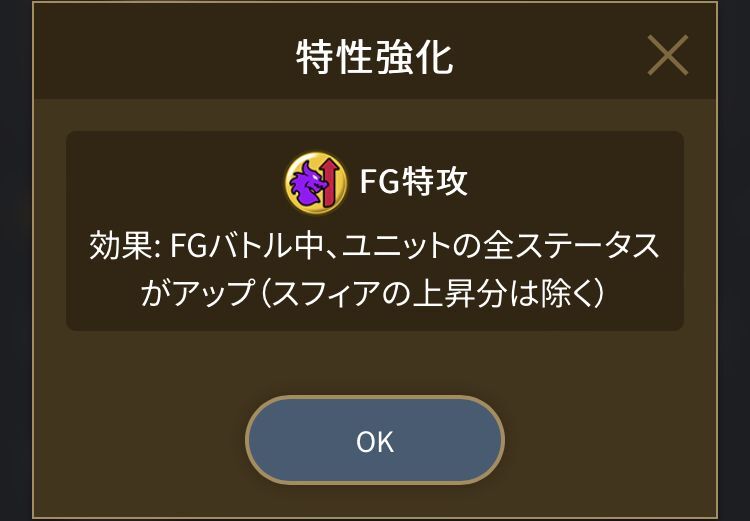Screen dimensions: 750x521
Task: Confirm with the OK button
Action: point(375,440)
